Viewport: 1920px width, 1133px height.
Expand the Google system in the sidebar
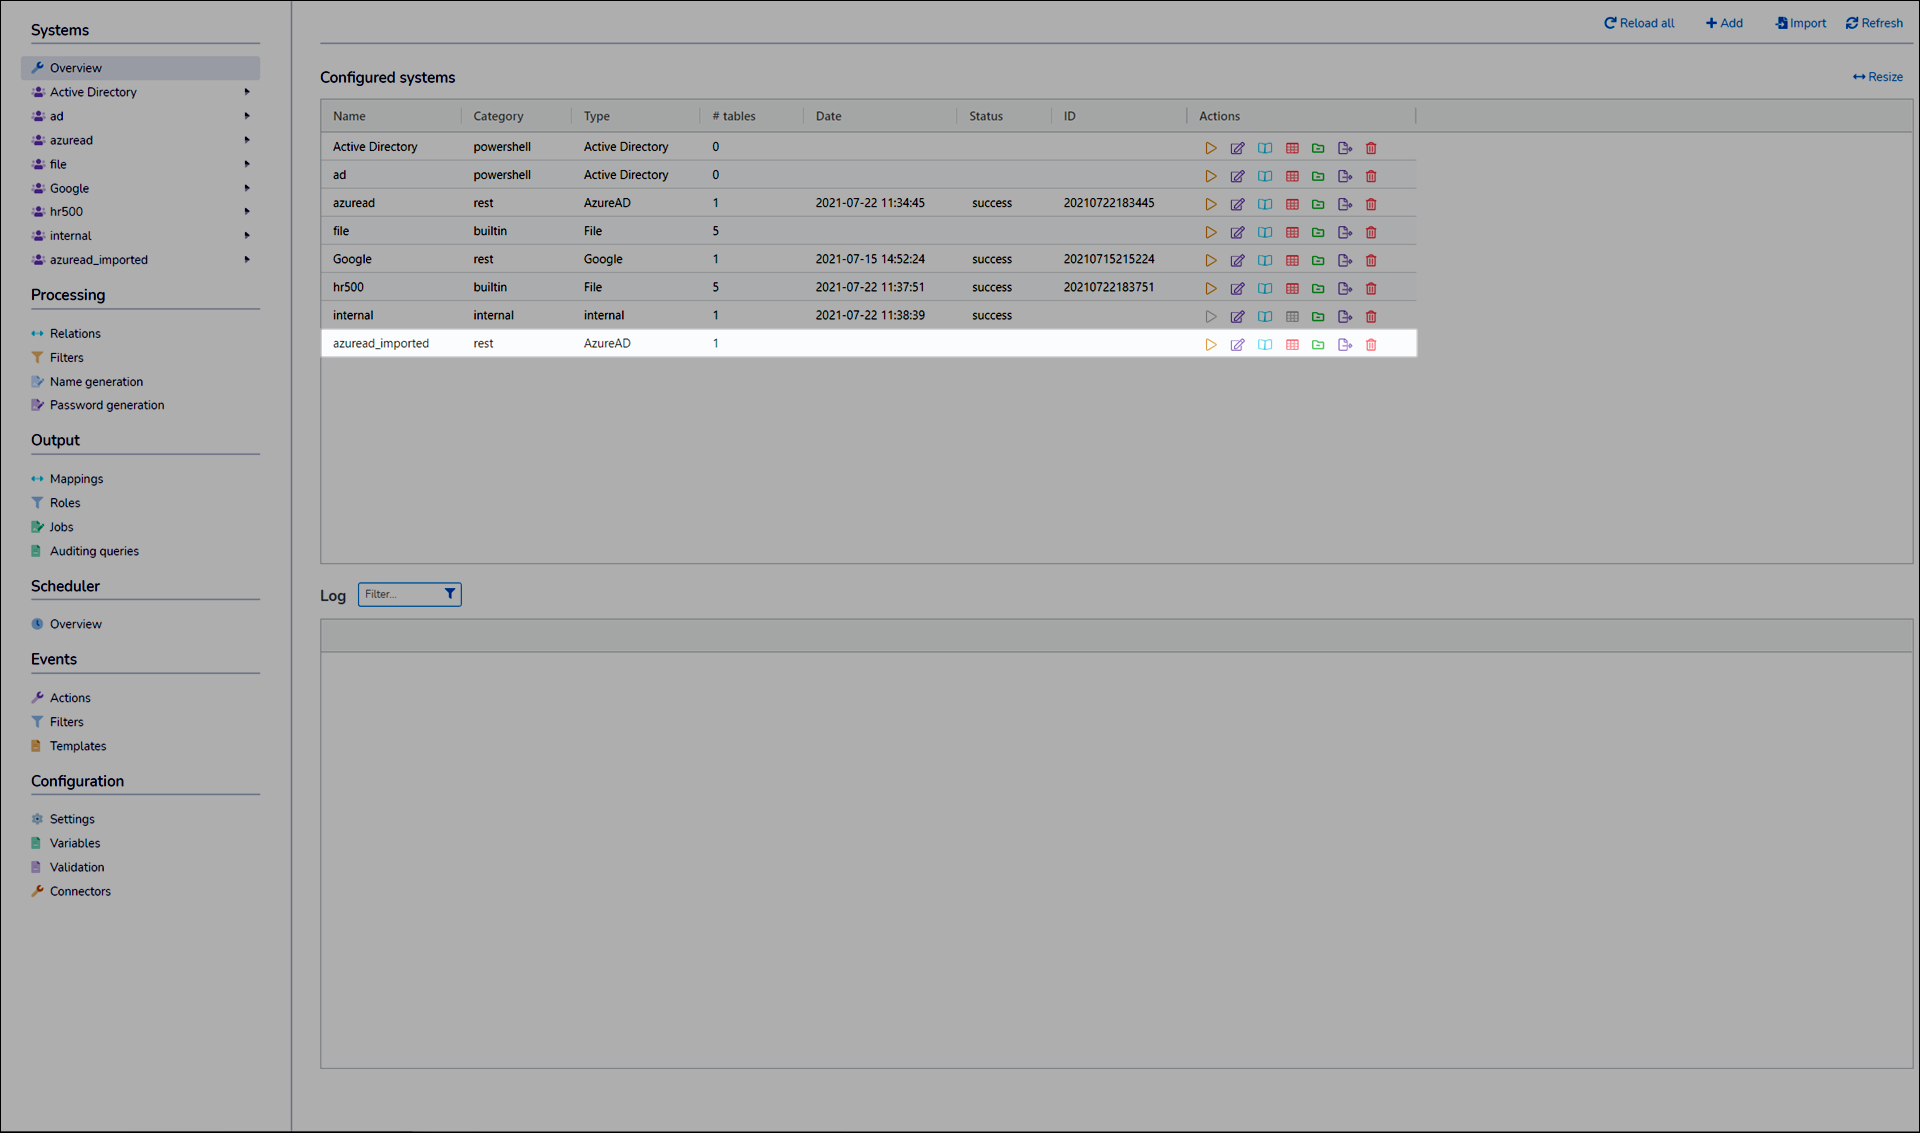click(247, 188)
